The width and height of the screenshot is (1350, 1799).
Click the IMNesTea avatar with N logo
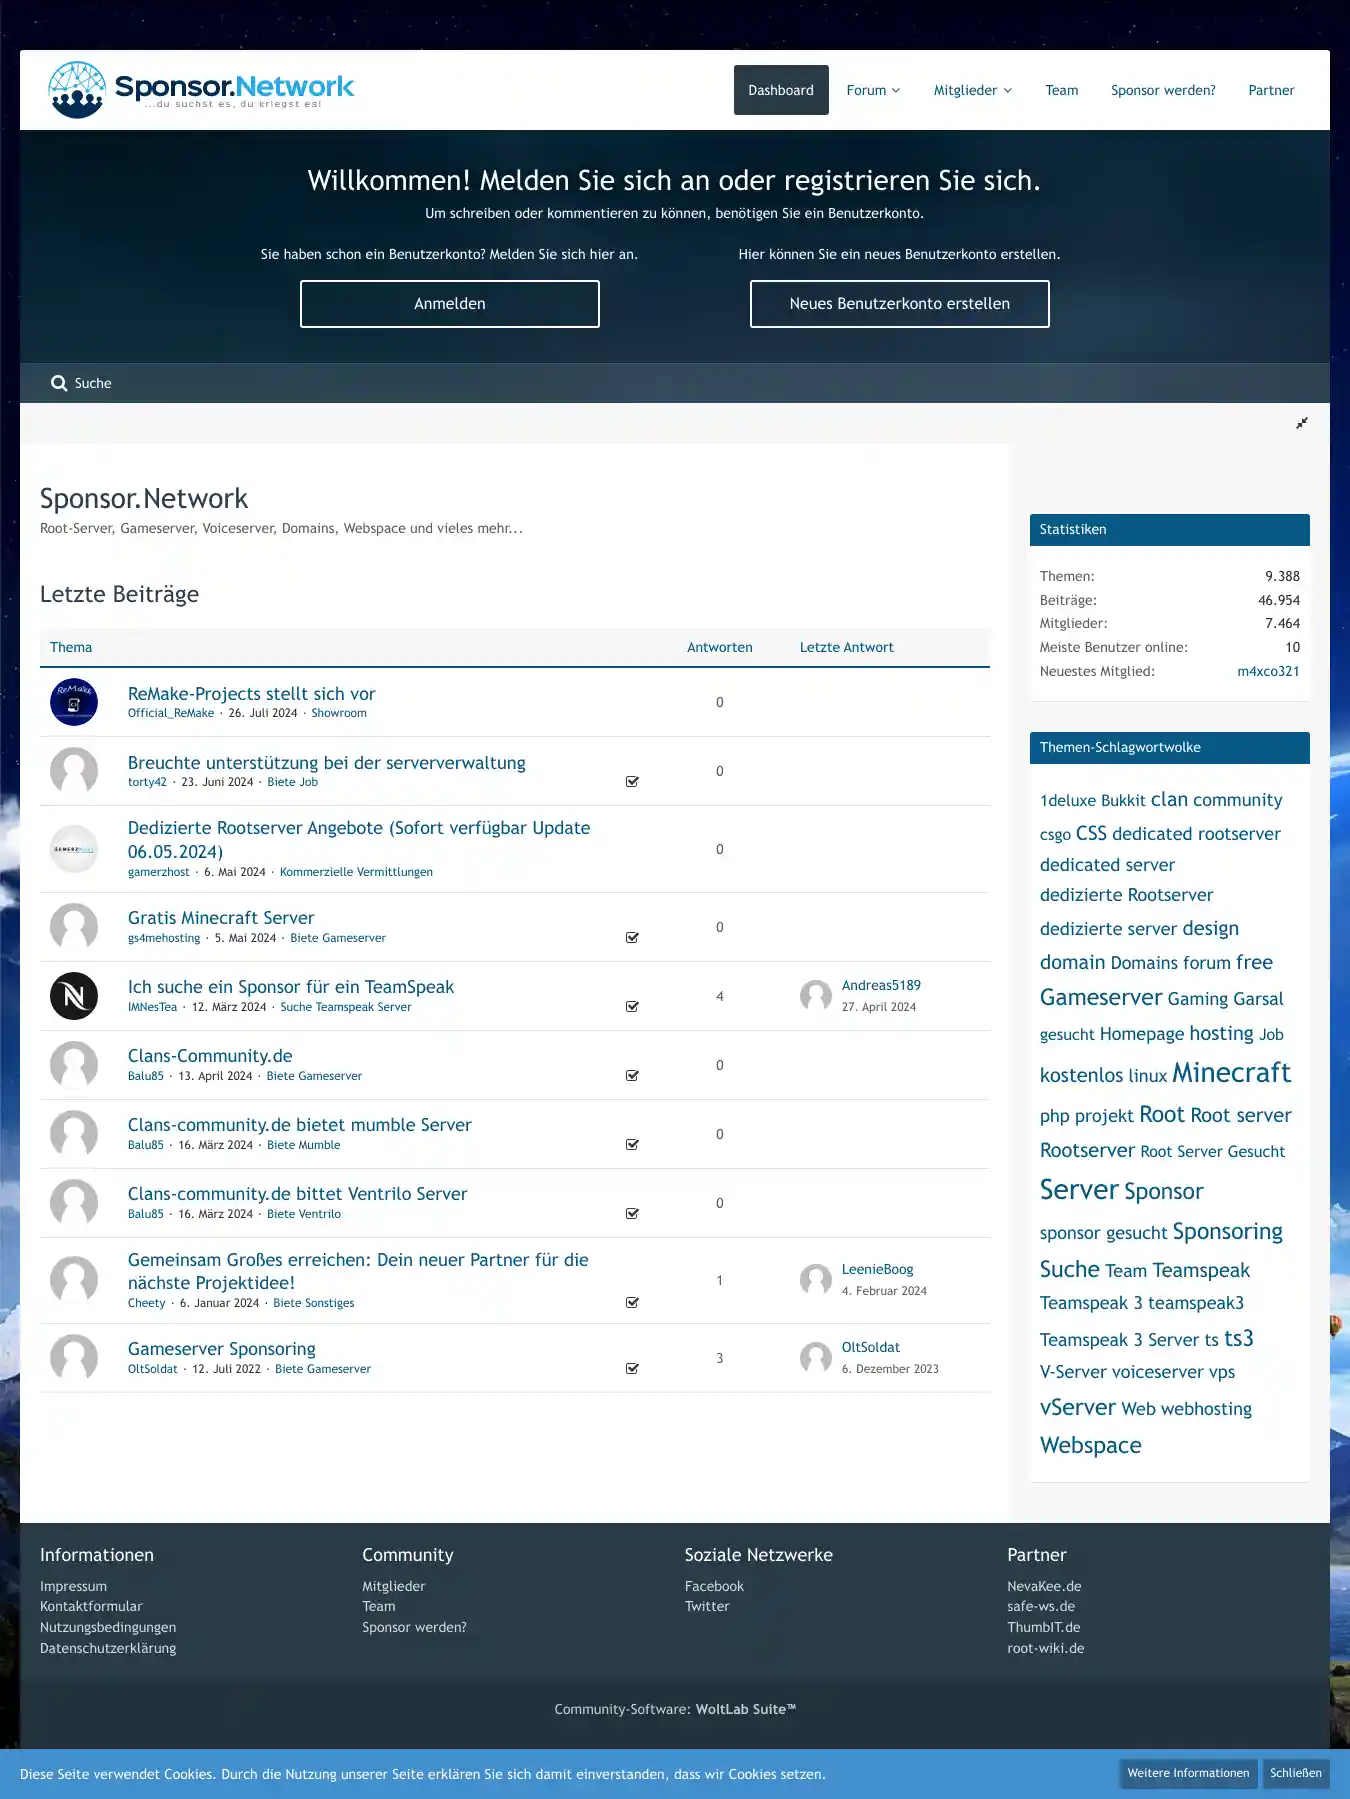(x=74, y=996)
